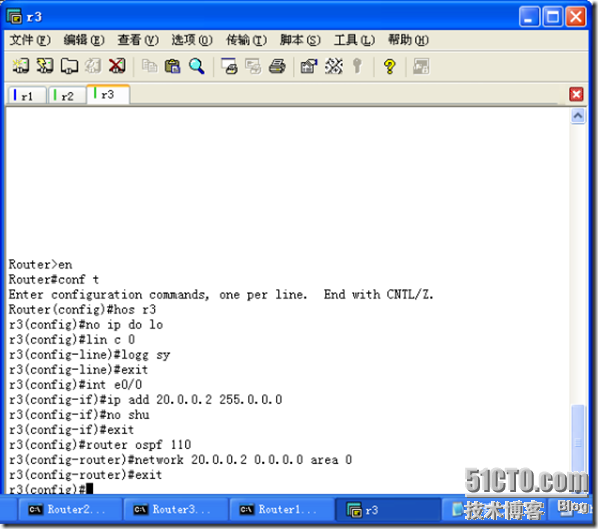
Task: Click the printer icon in toolbar
Action: pyautogui.click(x=277, y=66)
